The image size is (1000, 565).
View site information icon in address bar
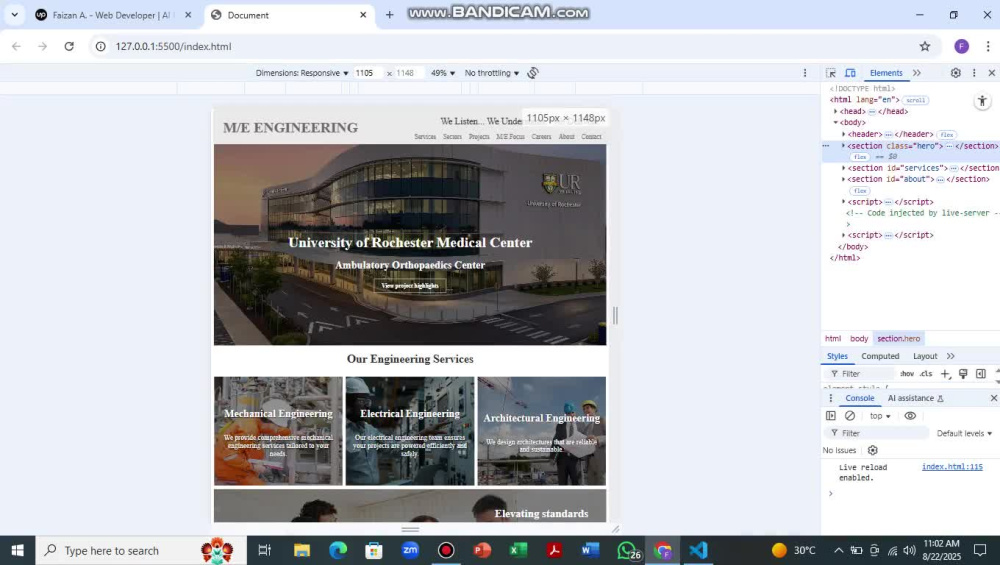tap(101, 47)
